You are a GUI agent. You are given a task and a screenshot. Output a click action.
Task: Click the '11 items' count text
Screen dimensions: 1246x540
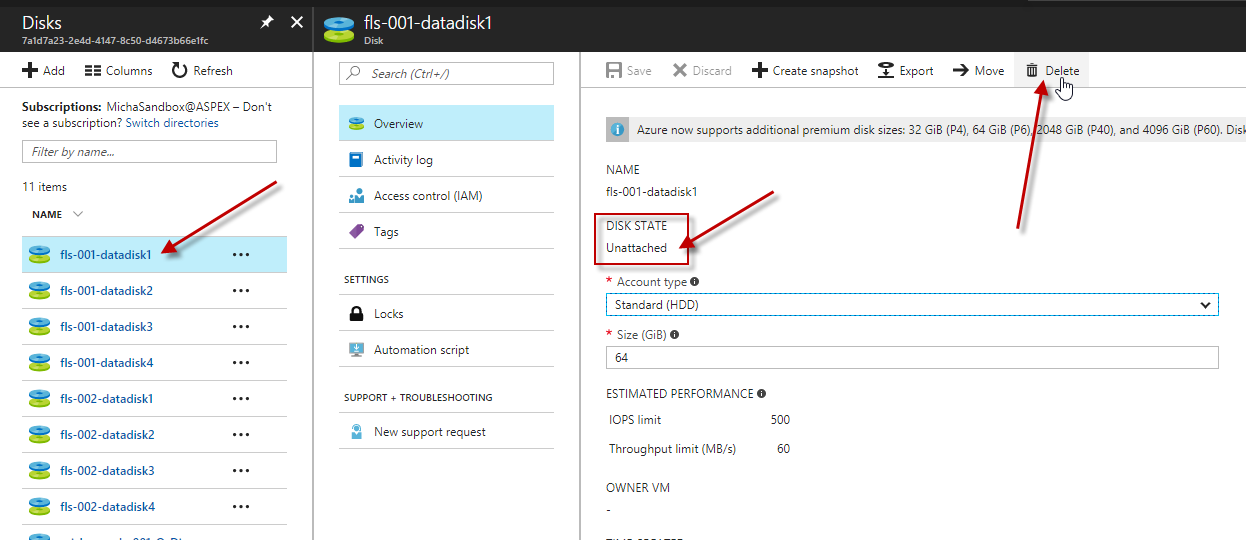(x=45, y=187)
